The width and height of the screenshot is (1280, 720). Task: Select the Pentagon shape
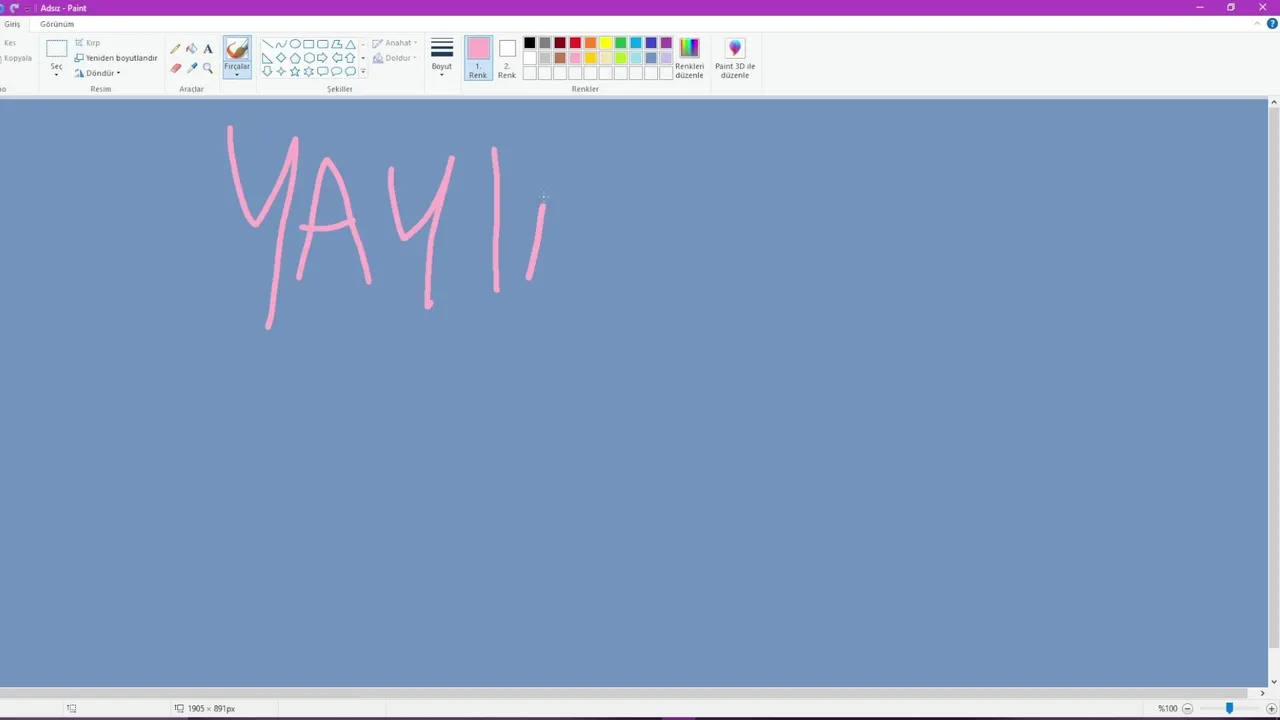[x=295, y=58]
